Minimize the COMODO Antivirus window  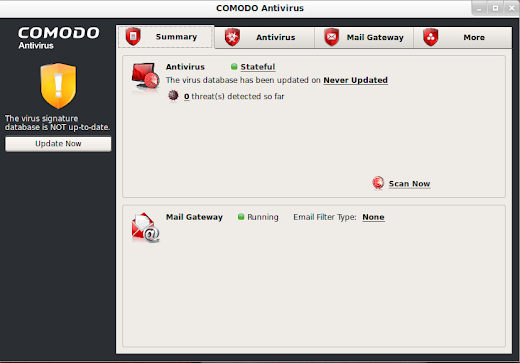tap(479, 9)
